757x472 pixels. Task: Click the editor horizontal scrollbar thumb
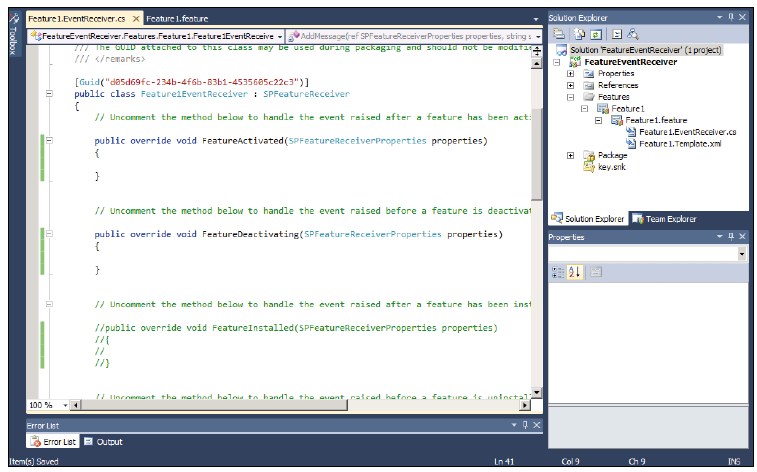(213, 405)
